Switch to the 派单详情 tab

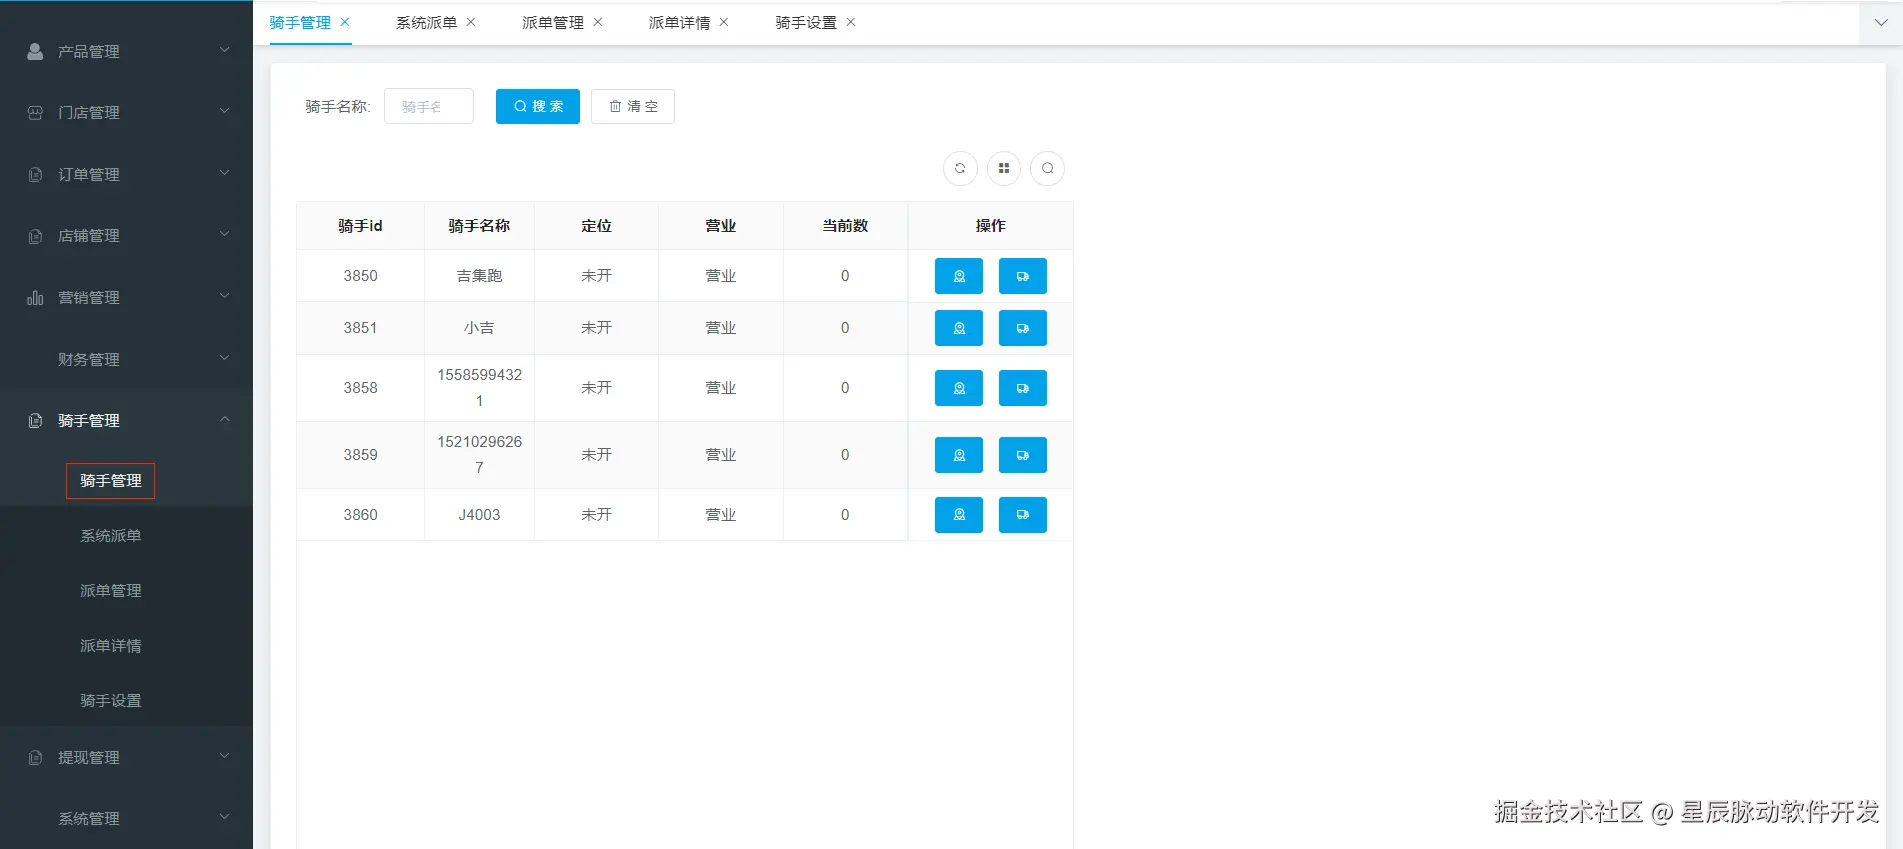[679, 22]
